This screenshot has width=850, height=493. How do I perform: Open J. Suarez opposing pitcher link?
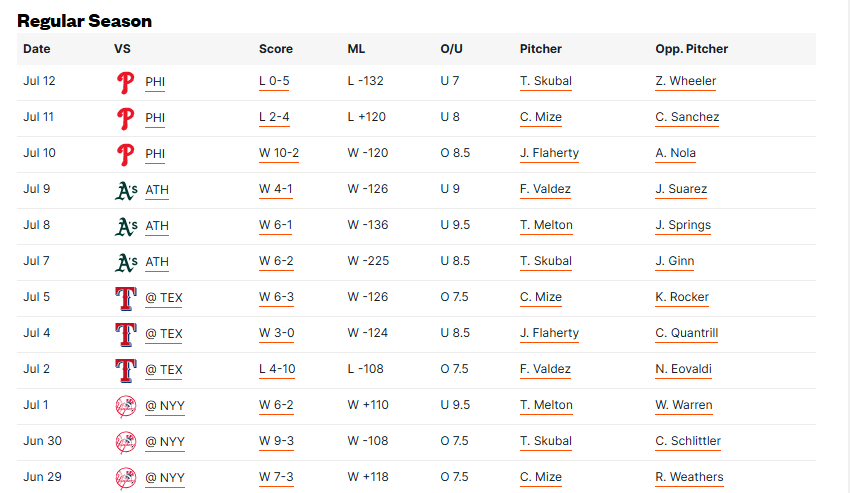681,189
